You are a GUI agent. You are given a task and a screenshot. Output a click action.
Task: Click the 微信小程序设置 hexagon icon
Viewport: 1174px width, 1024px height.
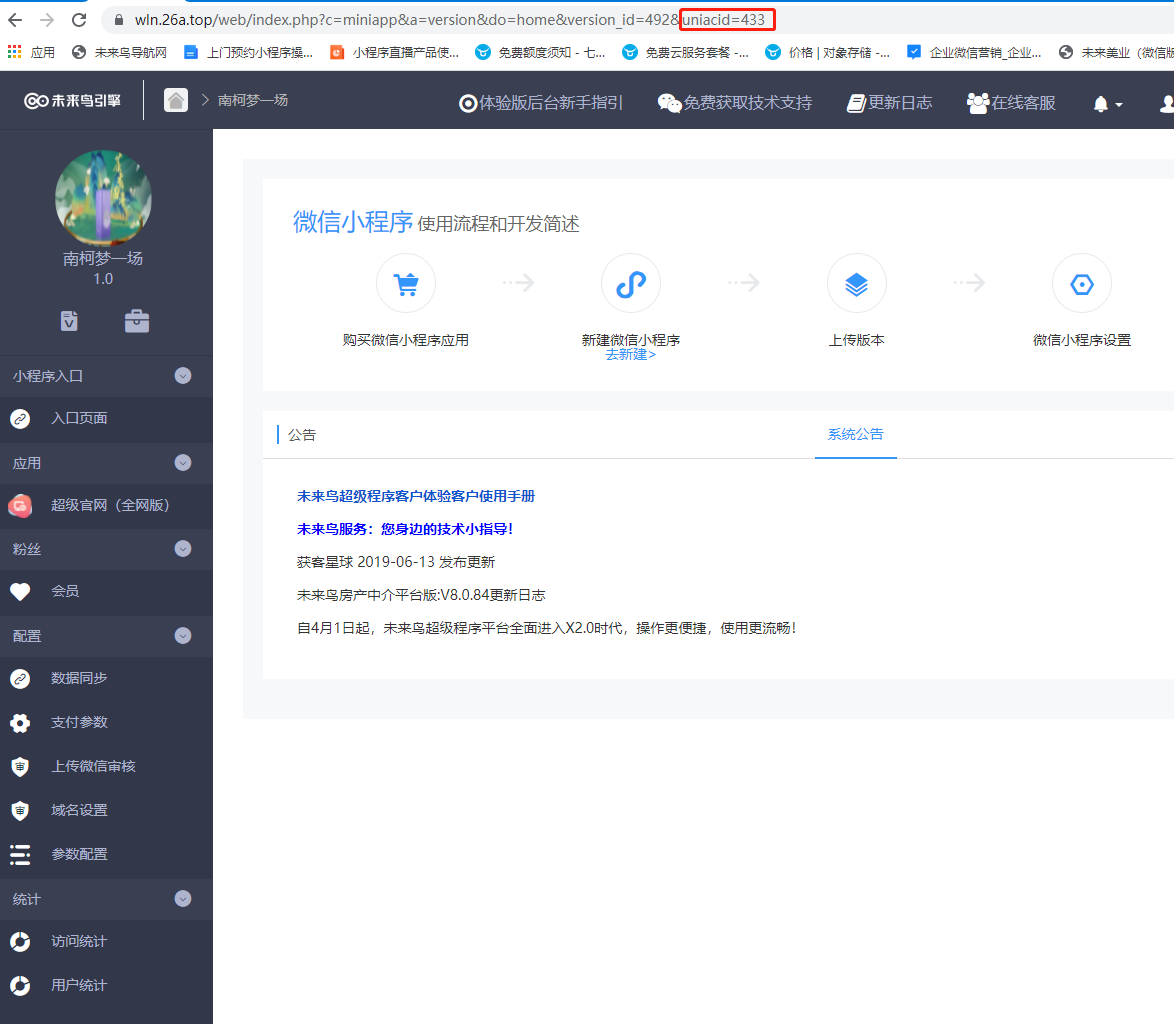[x=1082, y=284]
